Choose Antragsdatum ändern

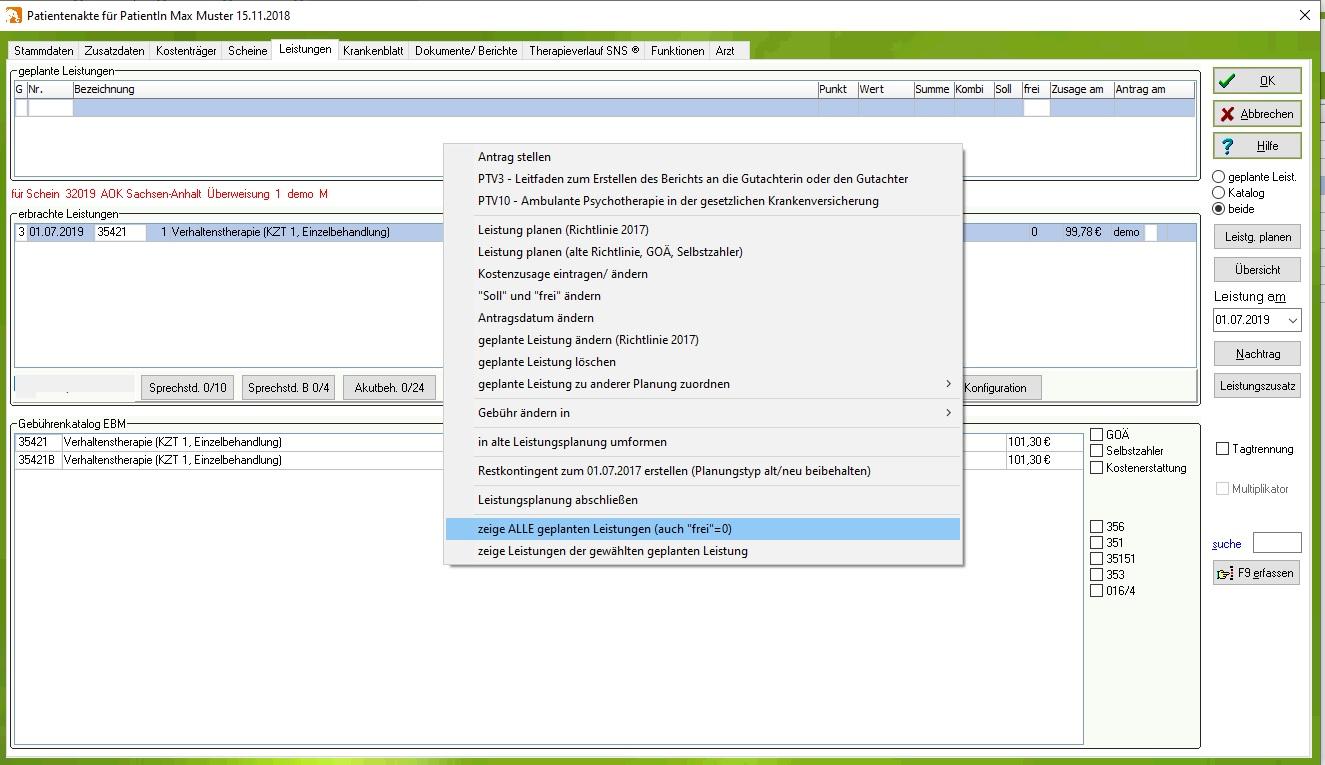tap(703, 318)
